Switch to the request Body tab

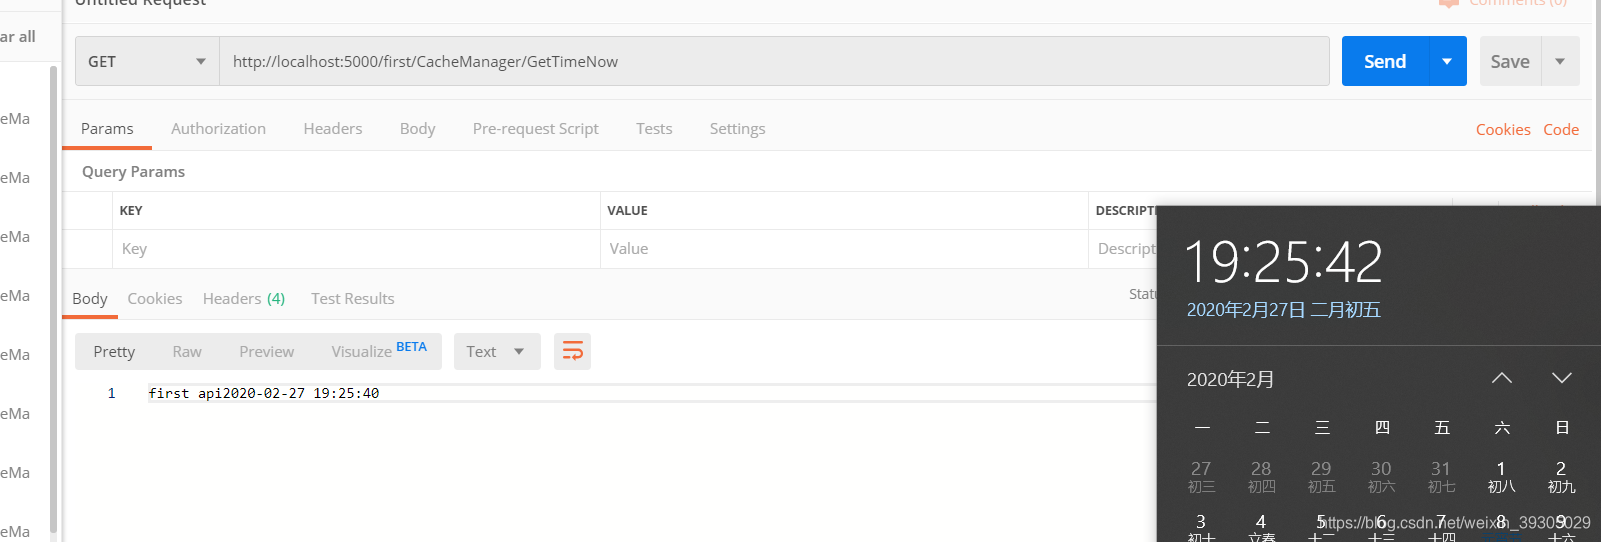click(417, 128)
